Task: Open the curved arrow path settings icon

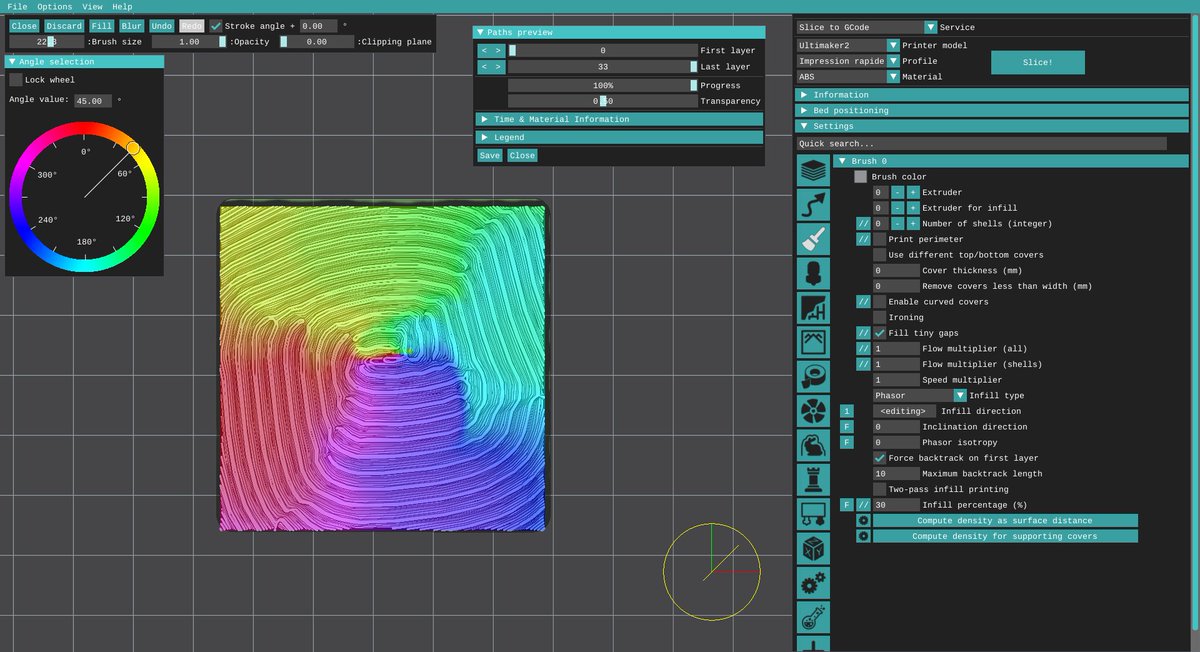Action: pos(813,205)
